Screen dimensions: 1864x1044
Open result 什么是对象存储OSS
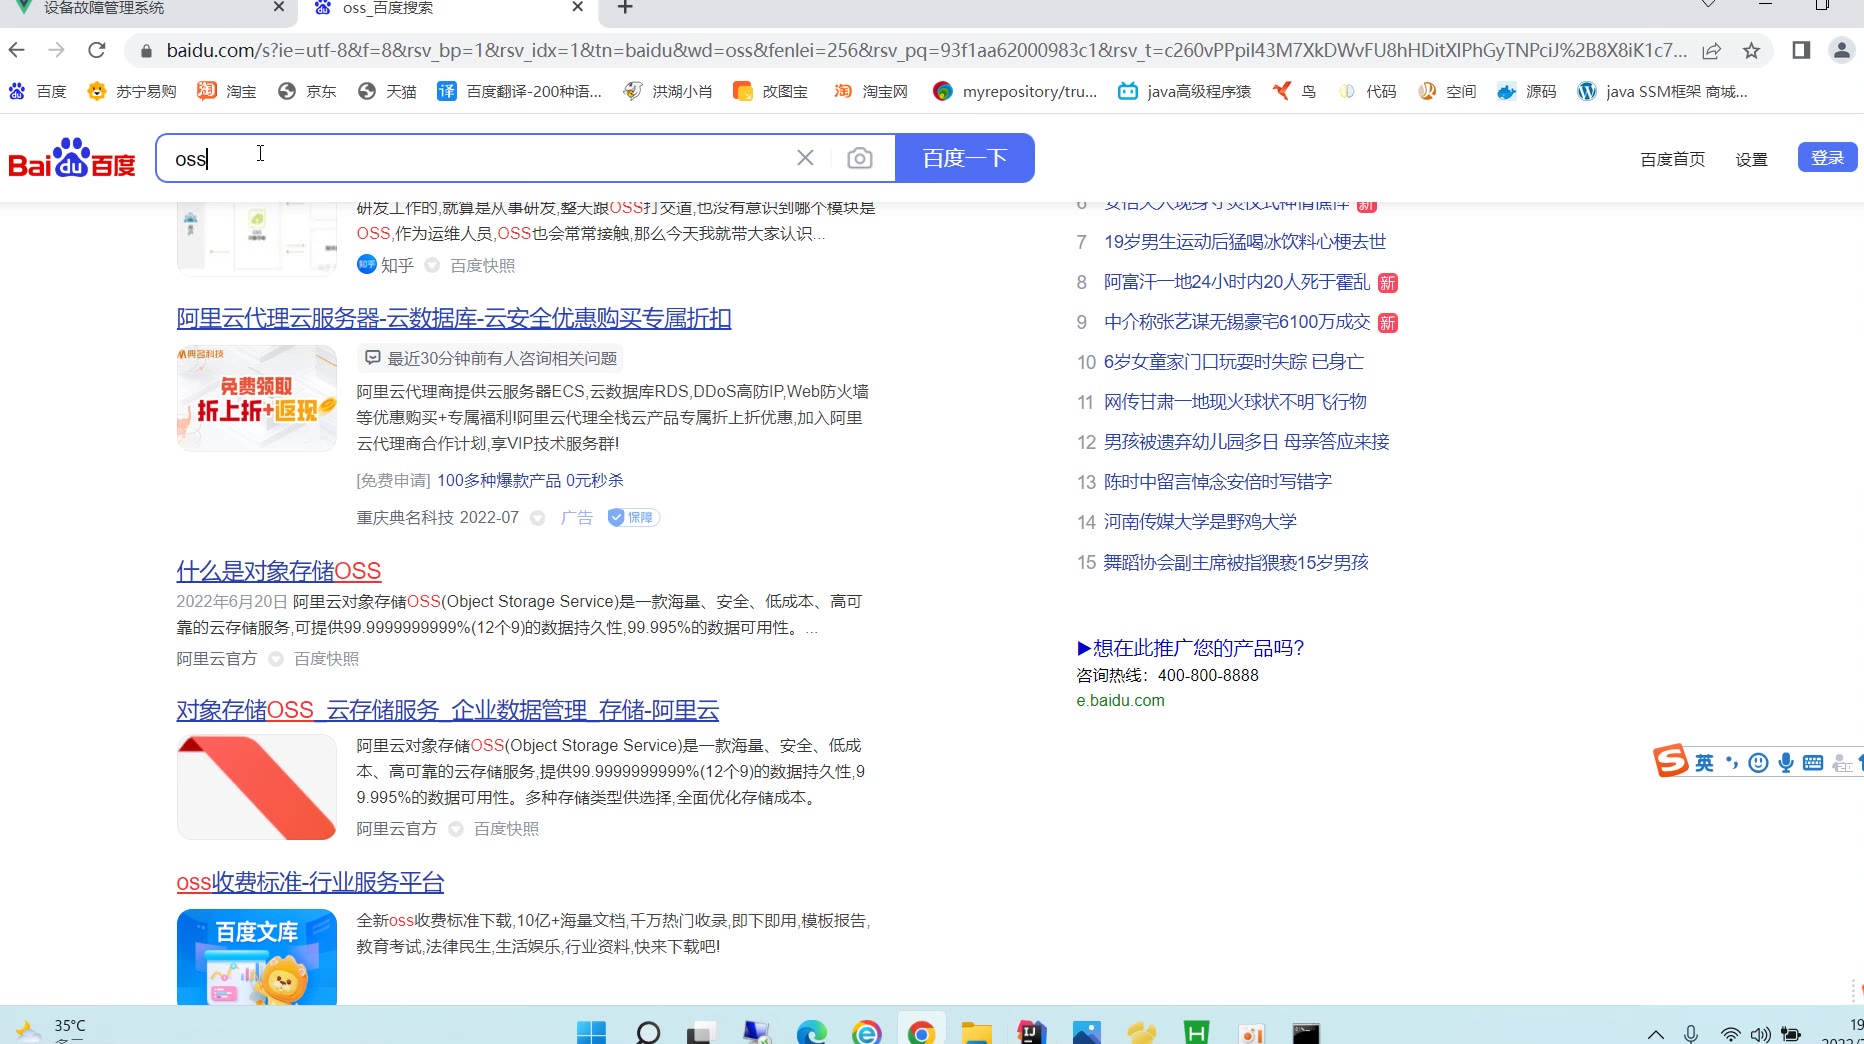tap(279, 571)
